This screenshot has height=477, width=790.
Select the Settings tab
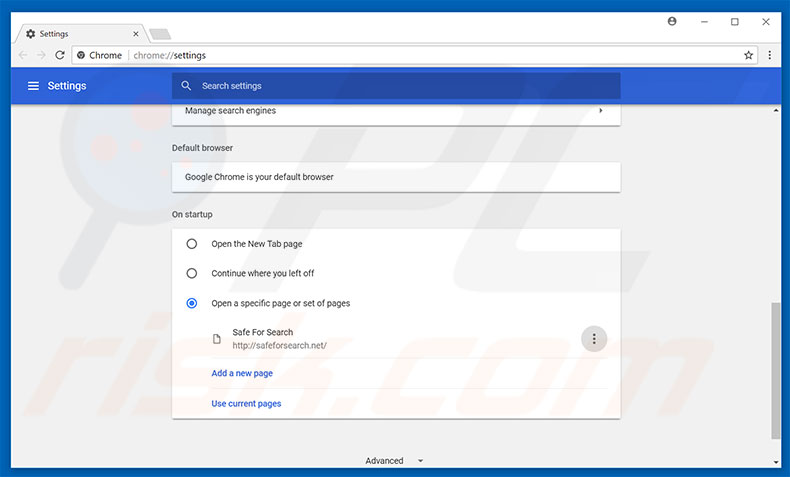[81, 34]
